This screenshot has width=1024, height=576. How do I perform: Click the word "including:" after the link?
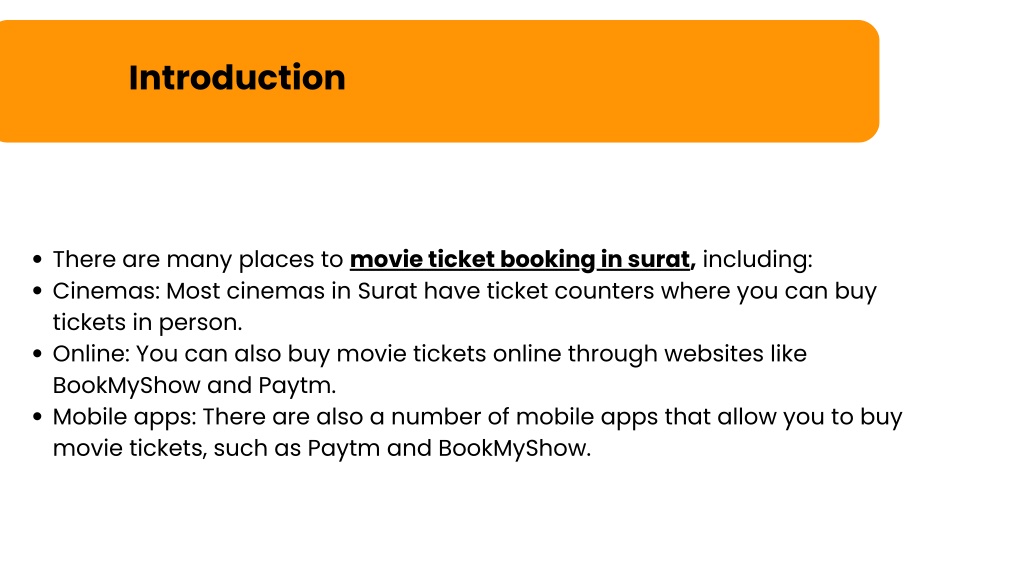click(758, 260)
